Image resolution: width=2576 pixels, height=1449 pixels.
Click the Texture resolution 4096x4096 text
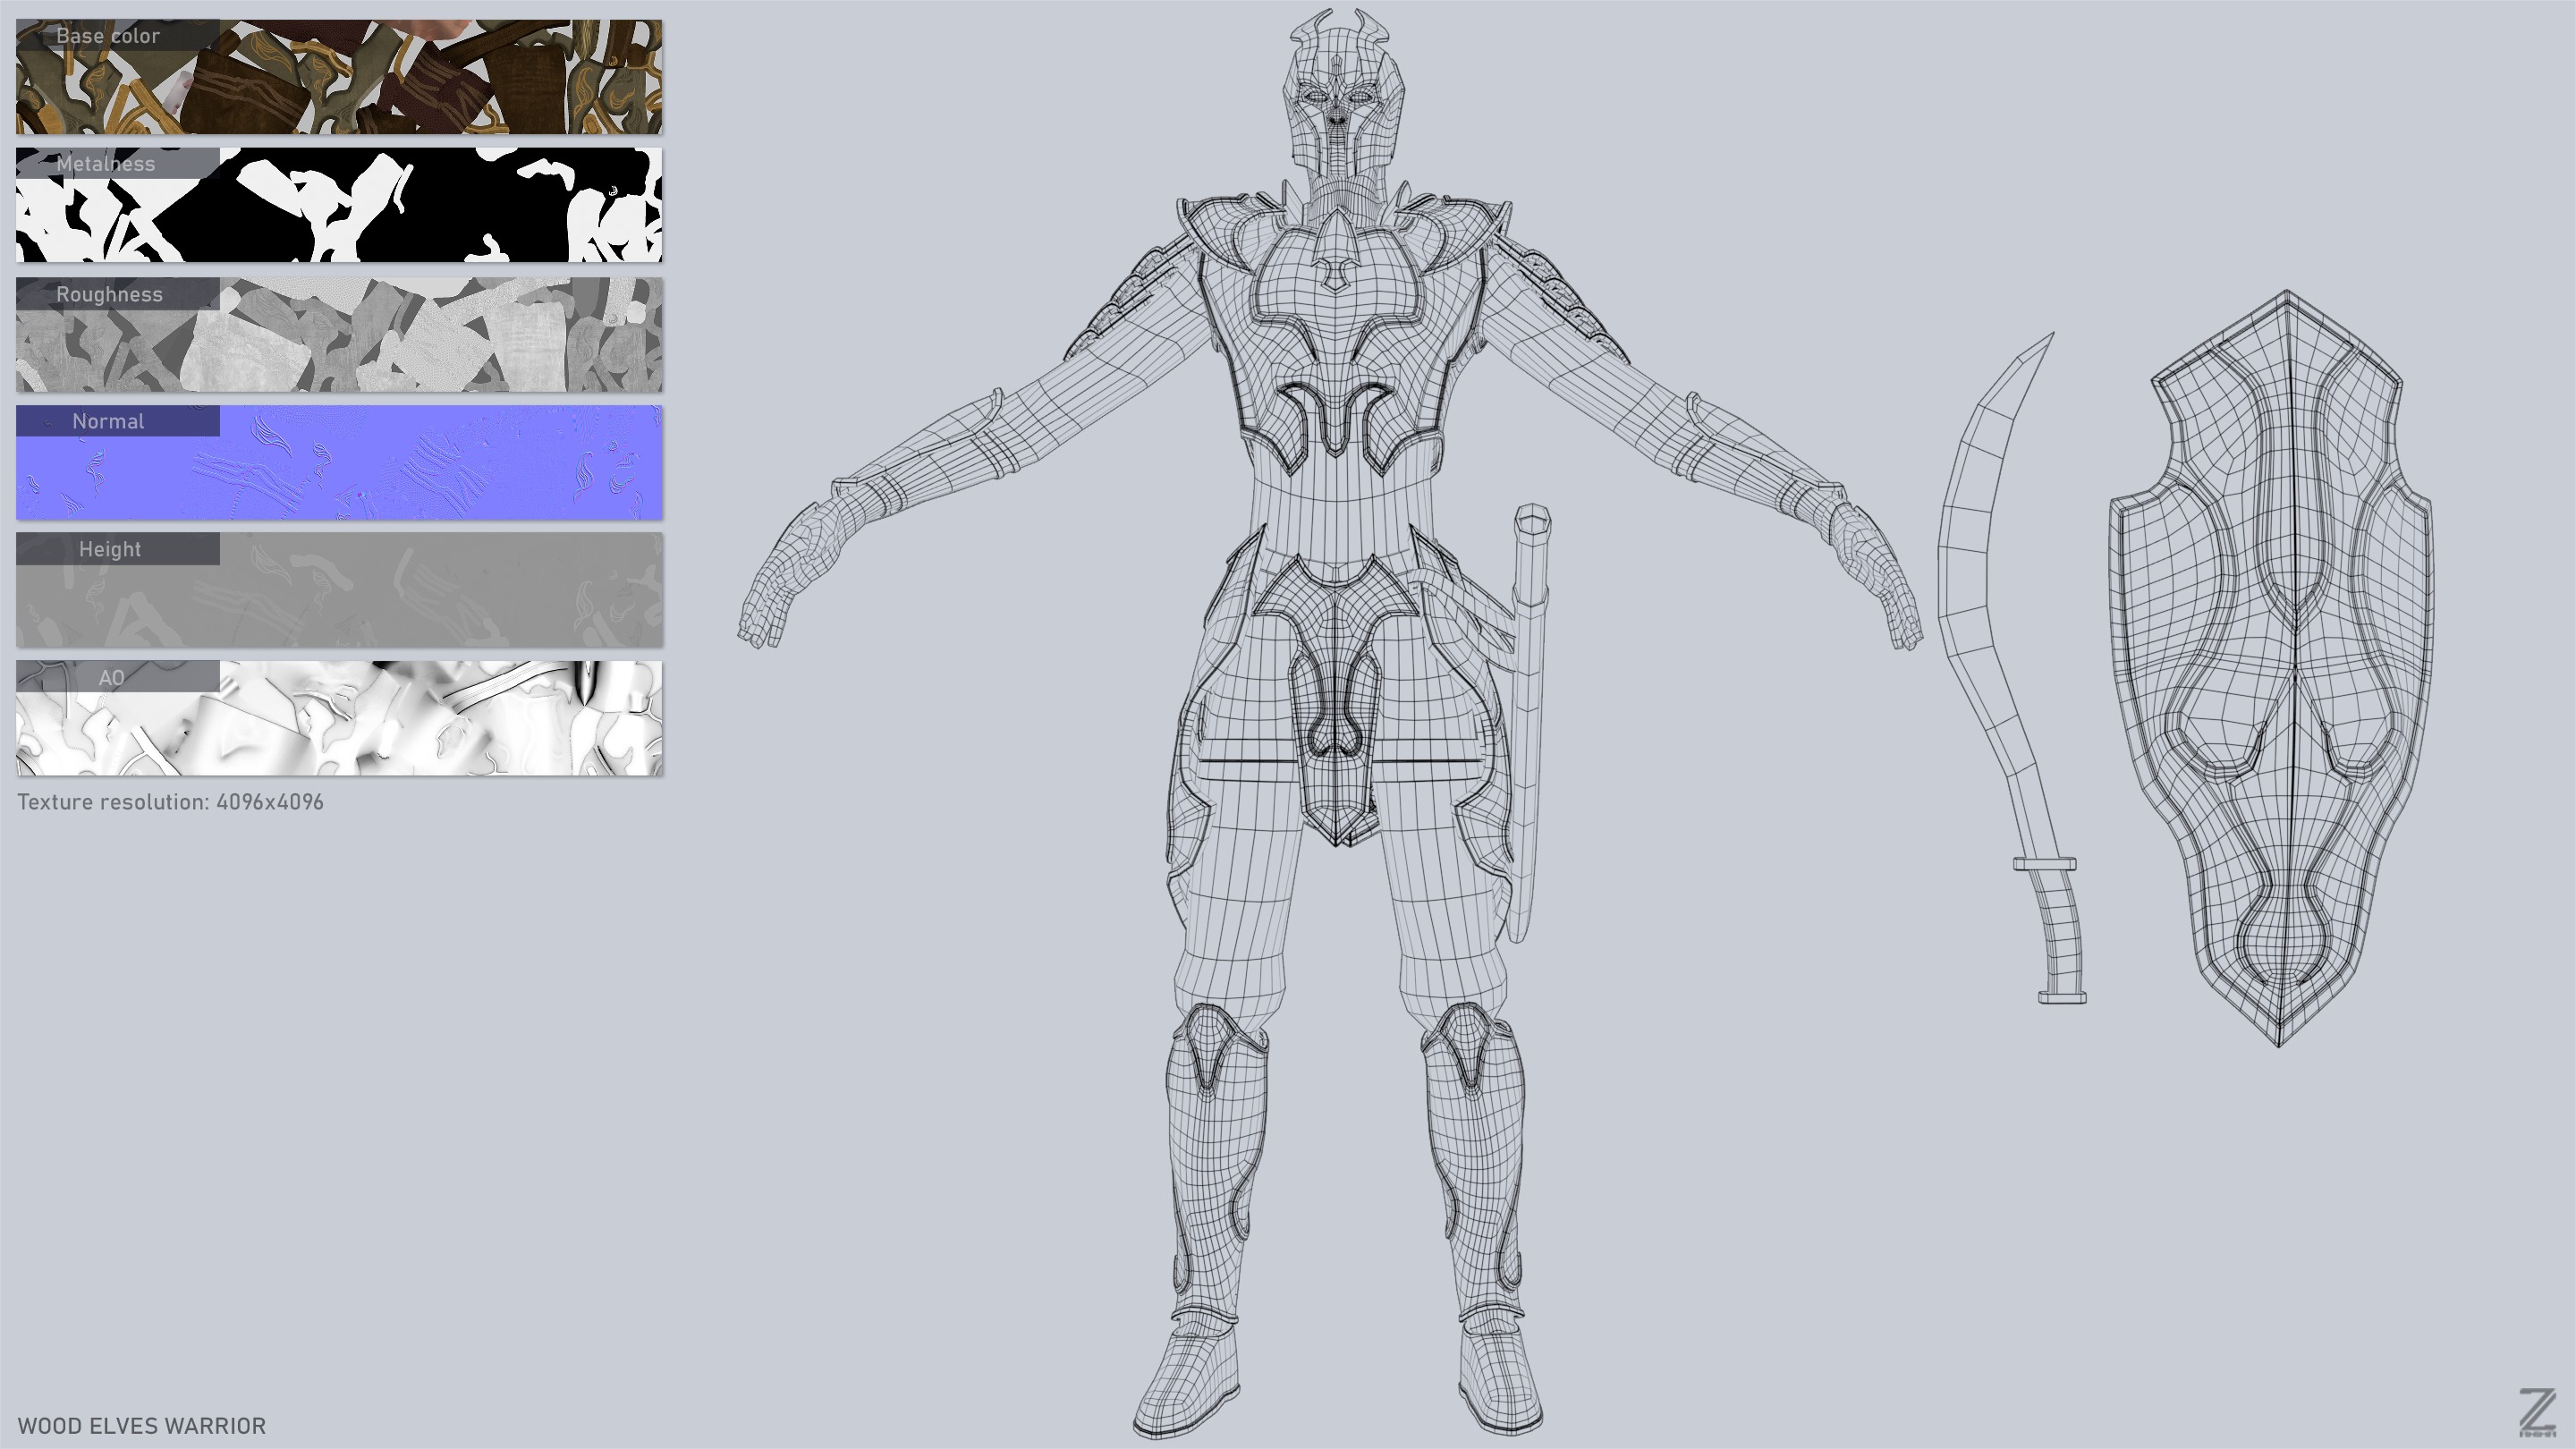(x=170, y=802)
